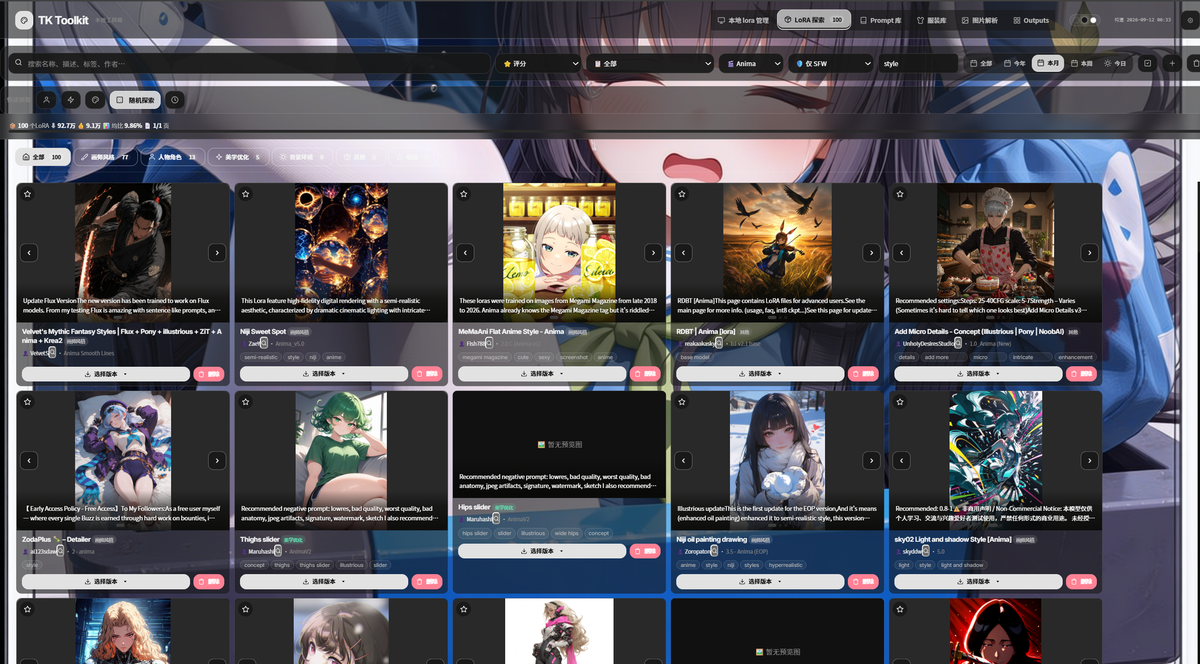
Task: Star the MeMaAni Flat Anime Style card
Action: tap(464, 194)
